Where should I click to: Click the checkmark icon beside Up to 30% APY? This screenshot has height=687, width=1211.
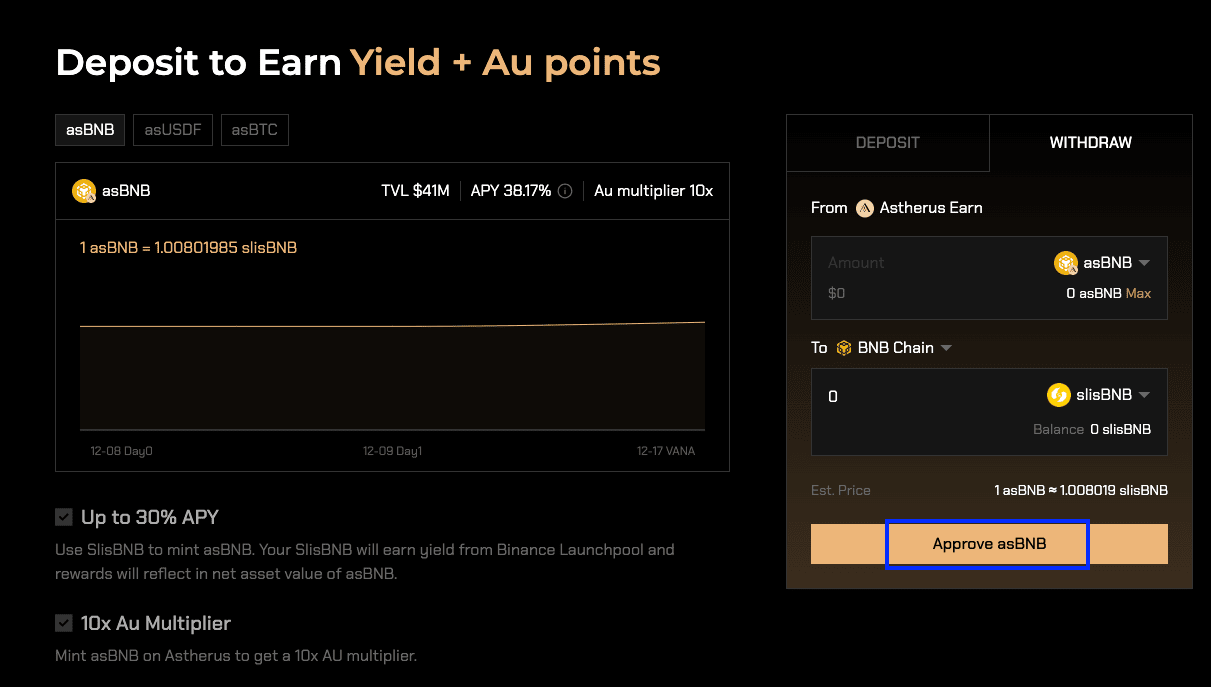tap(63, 517)
